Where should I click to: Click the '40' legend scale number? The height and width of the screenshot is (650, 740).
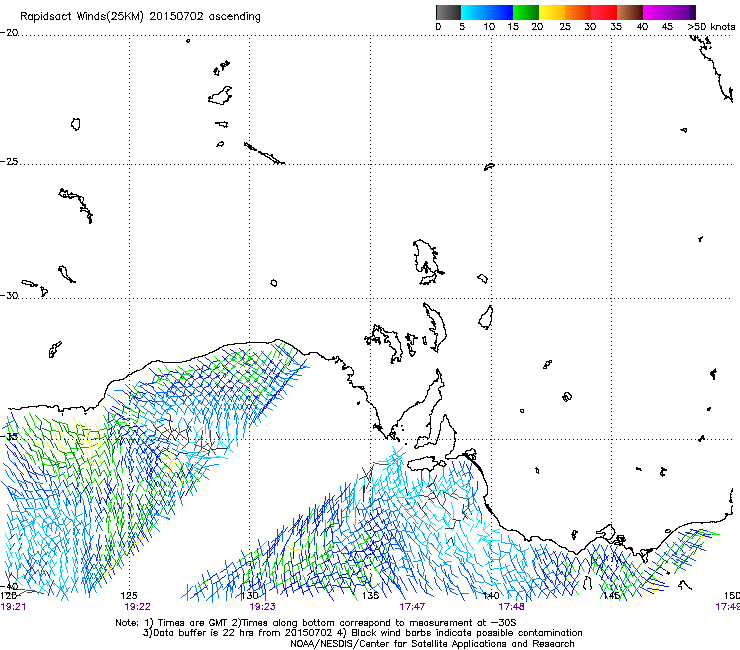pos(642,26)
